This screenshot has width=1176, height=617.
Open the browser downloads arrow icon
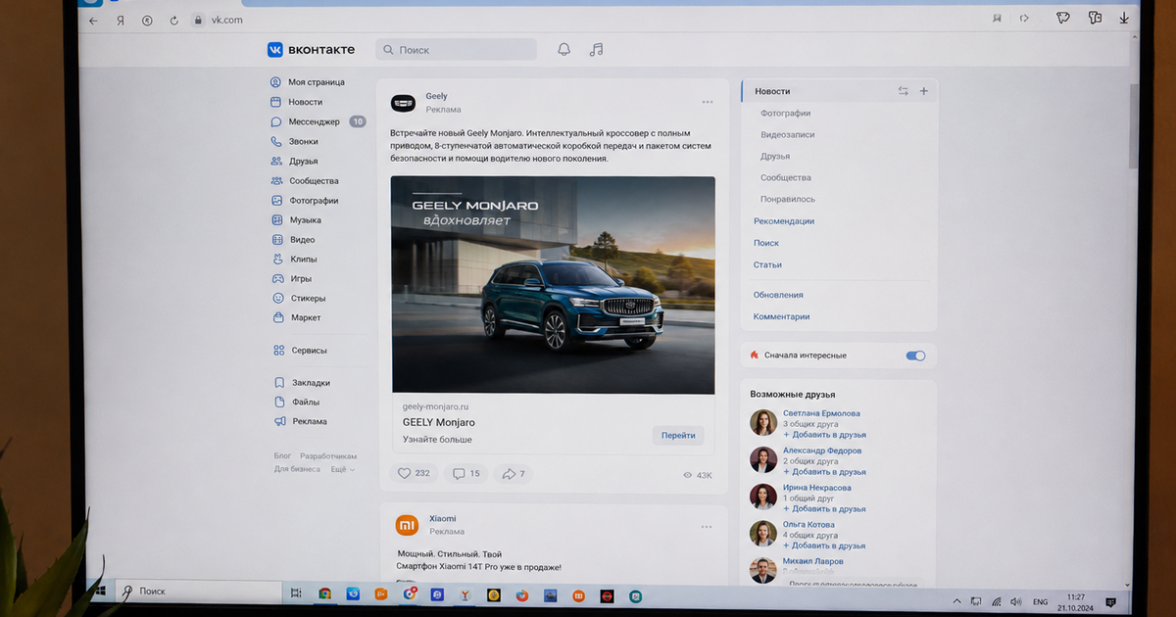tap(1124, 19)
